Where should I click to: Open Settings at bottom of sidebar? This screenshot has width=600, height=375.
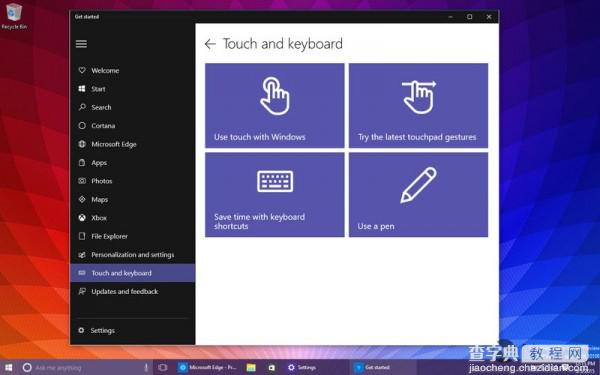[x=133, y=330]
